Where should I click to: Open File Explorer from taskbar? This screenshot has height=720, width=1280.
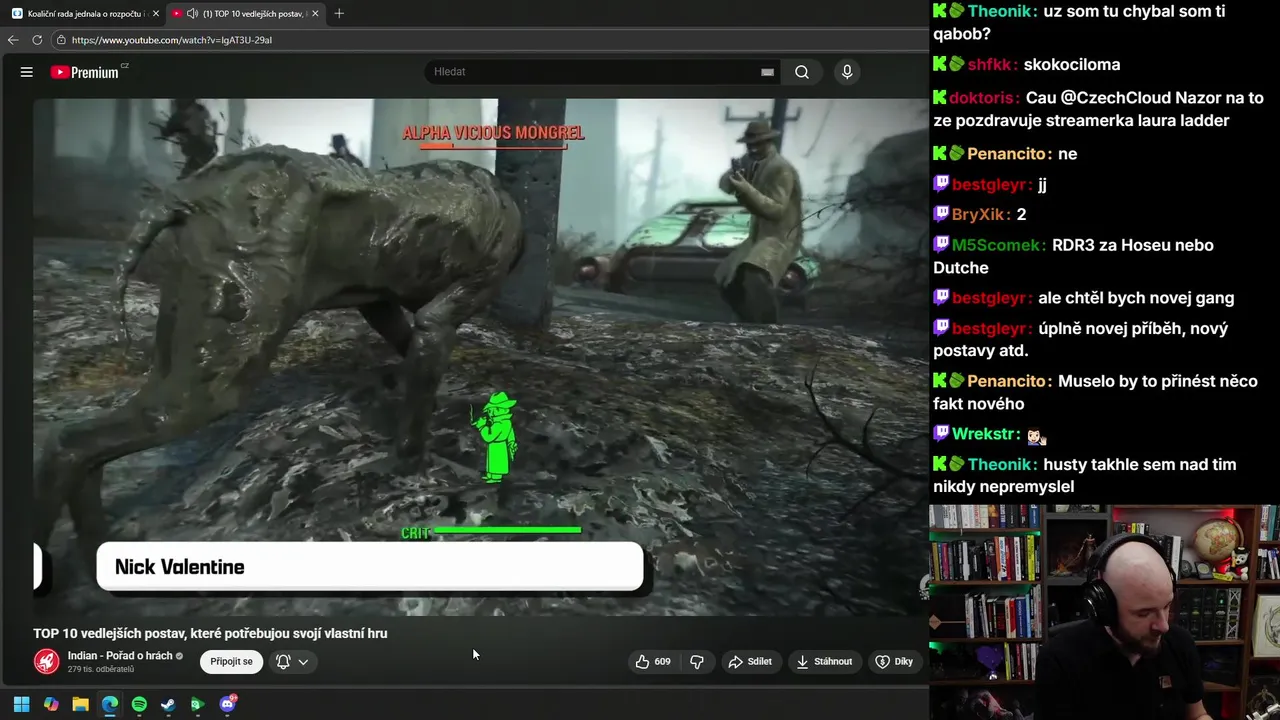pos(80,704)
